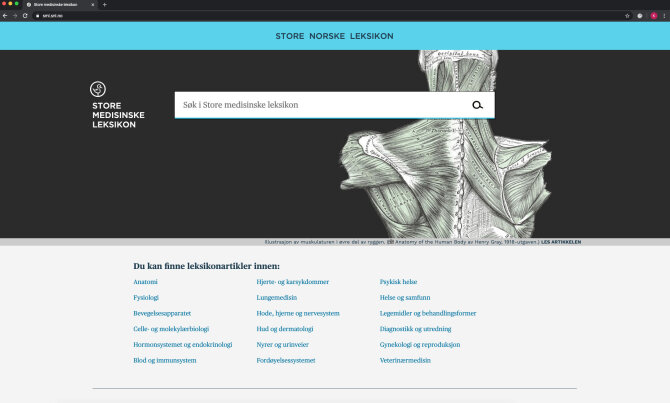Go back with the browser back arrow
The height and width of the screenshot is (403, 670).
[5, 16]
